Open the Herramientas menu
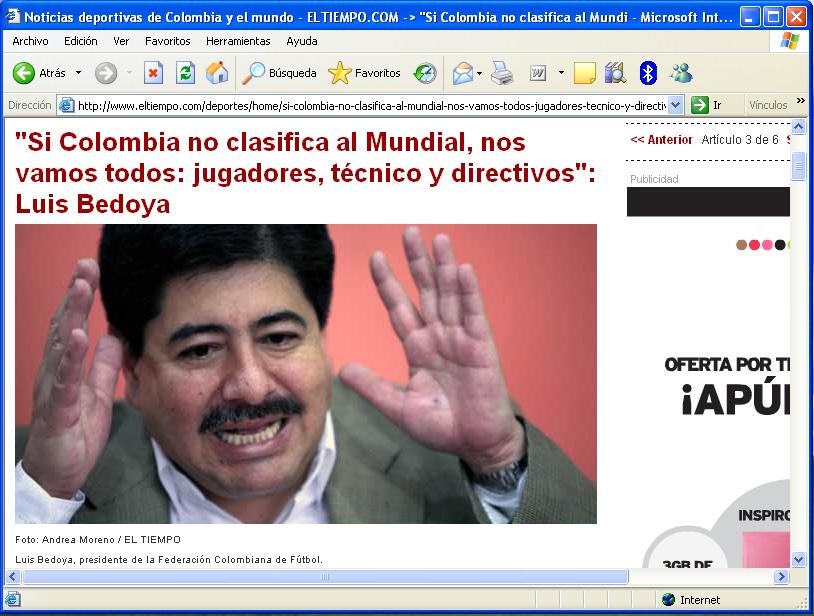This screenshot has height=616, width=814. point(238,41)
